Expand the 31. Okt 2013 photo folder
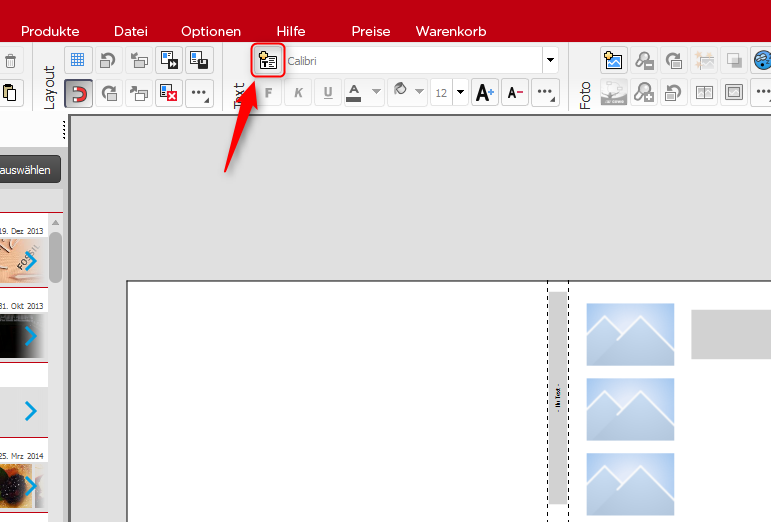This screenshot has width=771, height=522. pos(30,336)
